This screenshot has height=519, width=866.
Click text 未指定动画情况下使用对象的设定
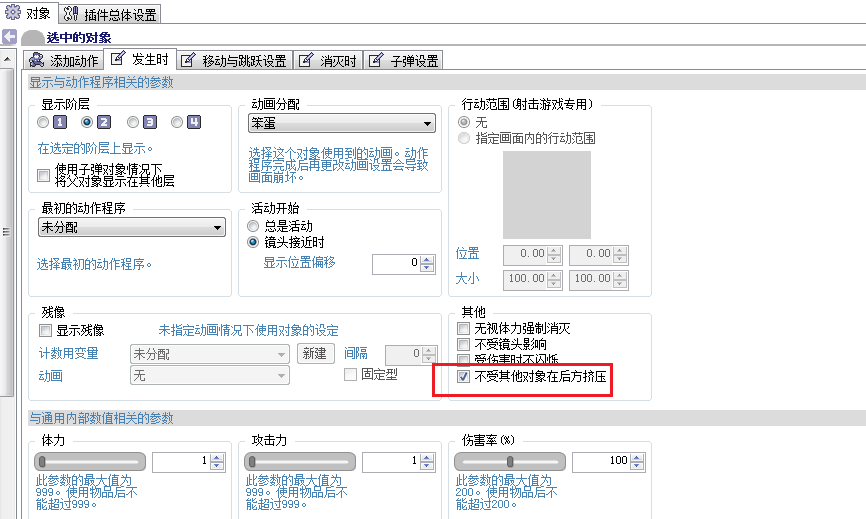click(249, 331)
